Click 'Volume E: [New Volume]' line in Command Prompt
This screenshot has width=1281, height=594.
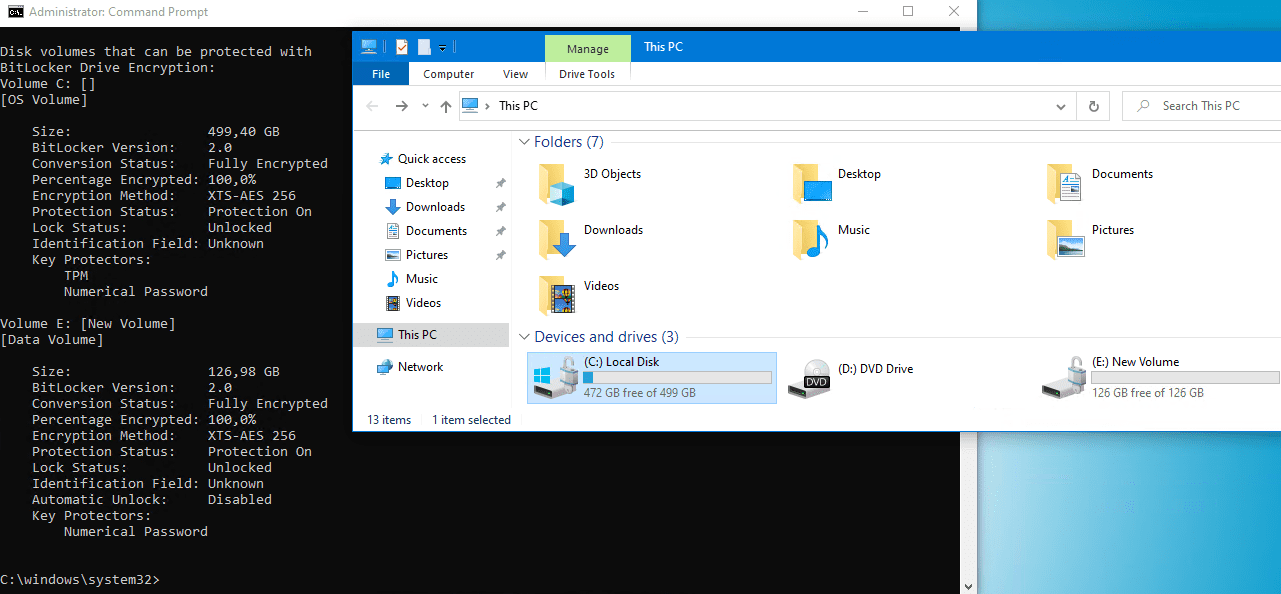(88, 323)
